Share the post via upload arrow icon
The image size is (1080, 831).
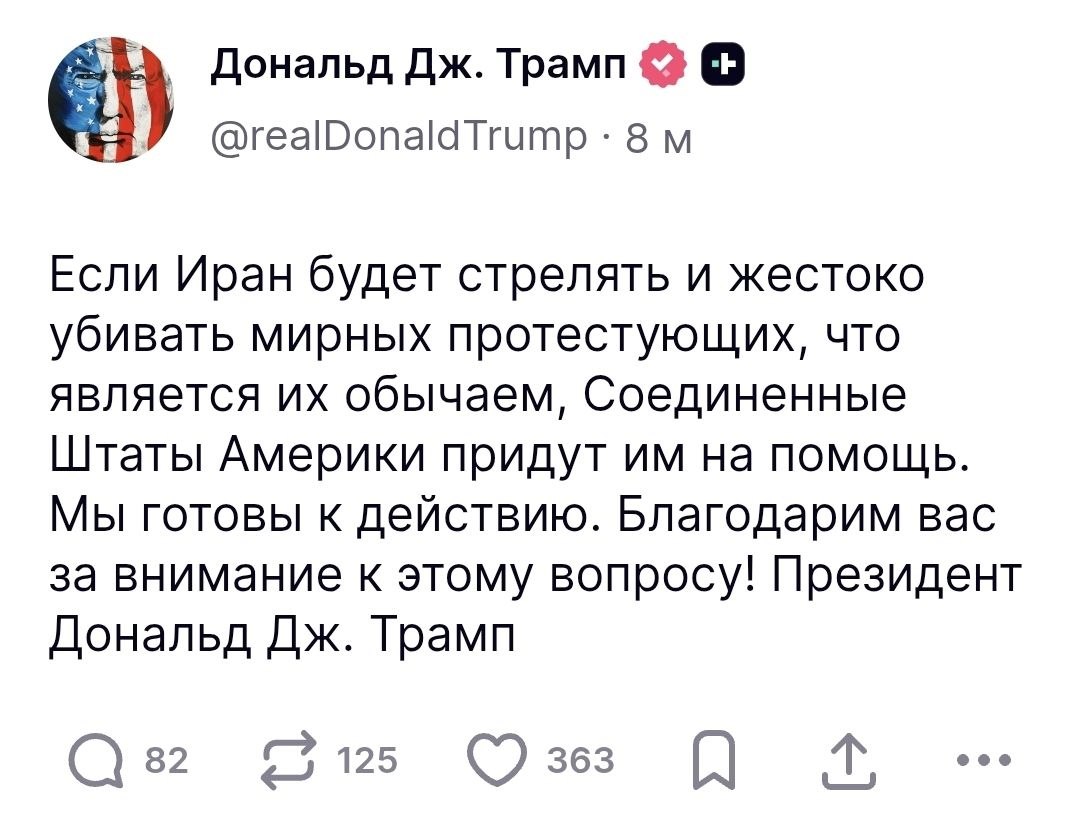(840, 762)
